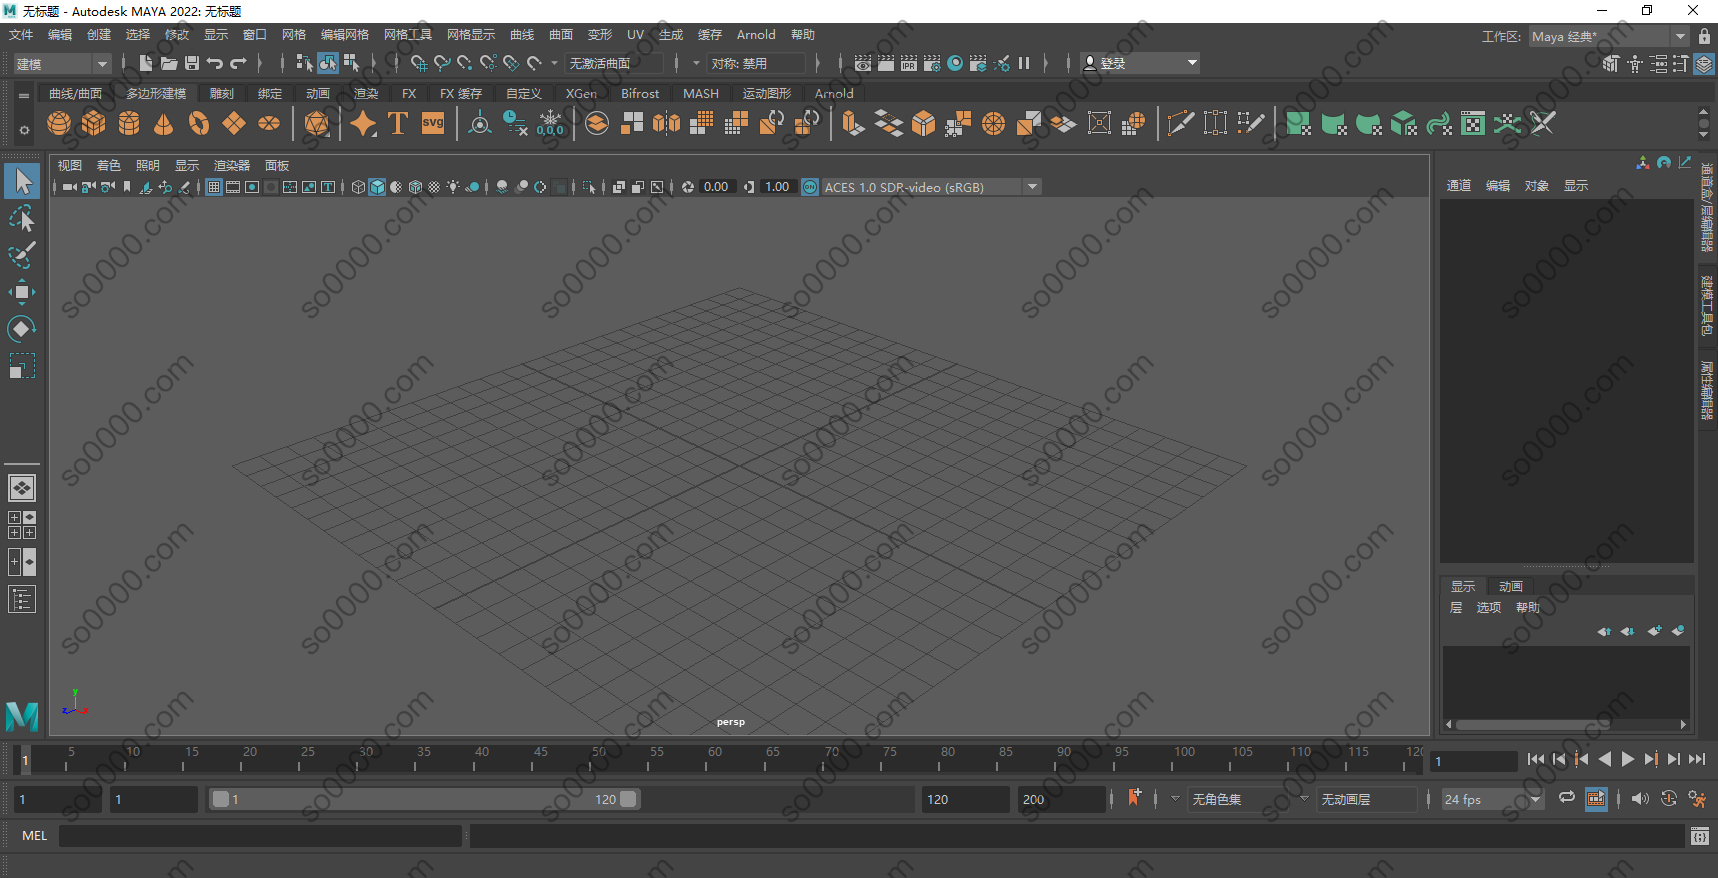Click the open scene folder icon
This screenshot has height=878, width=1718.
(x=169, y=63)
